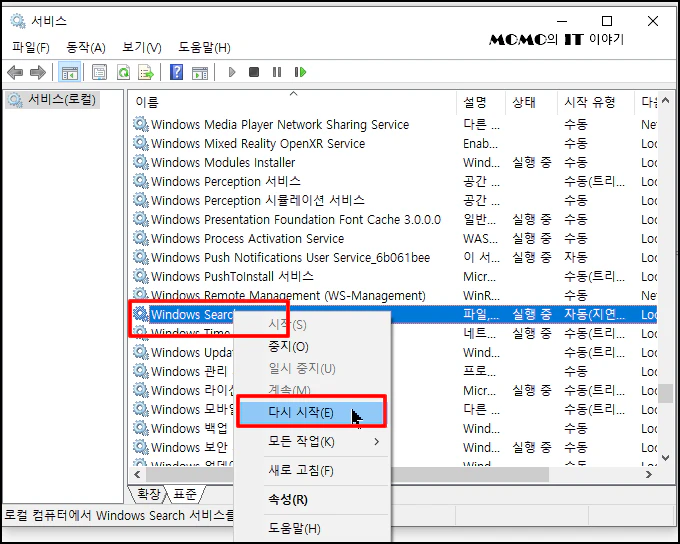680x544 pixels.
Task: Maximize the 서비스 window
Action: (607, 21)
